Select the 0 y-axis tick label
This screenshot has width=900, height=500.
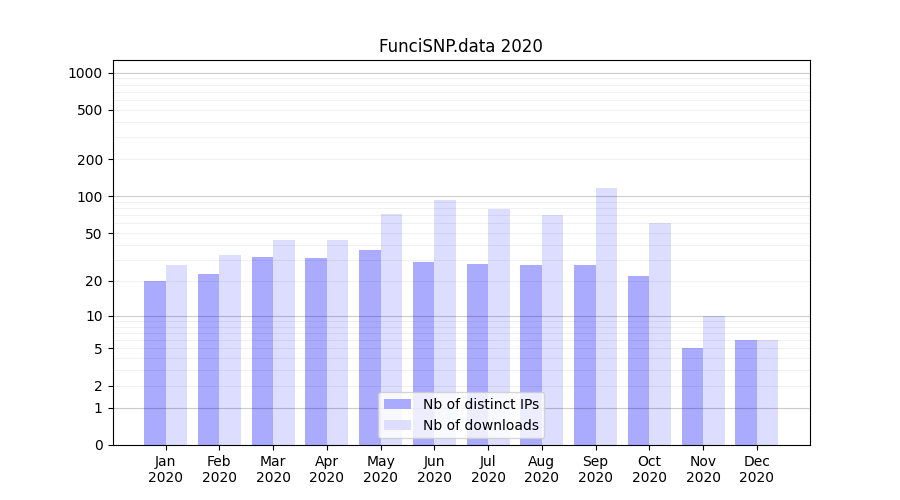[x=98, y=445]
